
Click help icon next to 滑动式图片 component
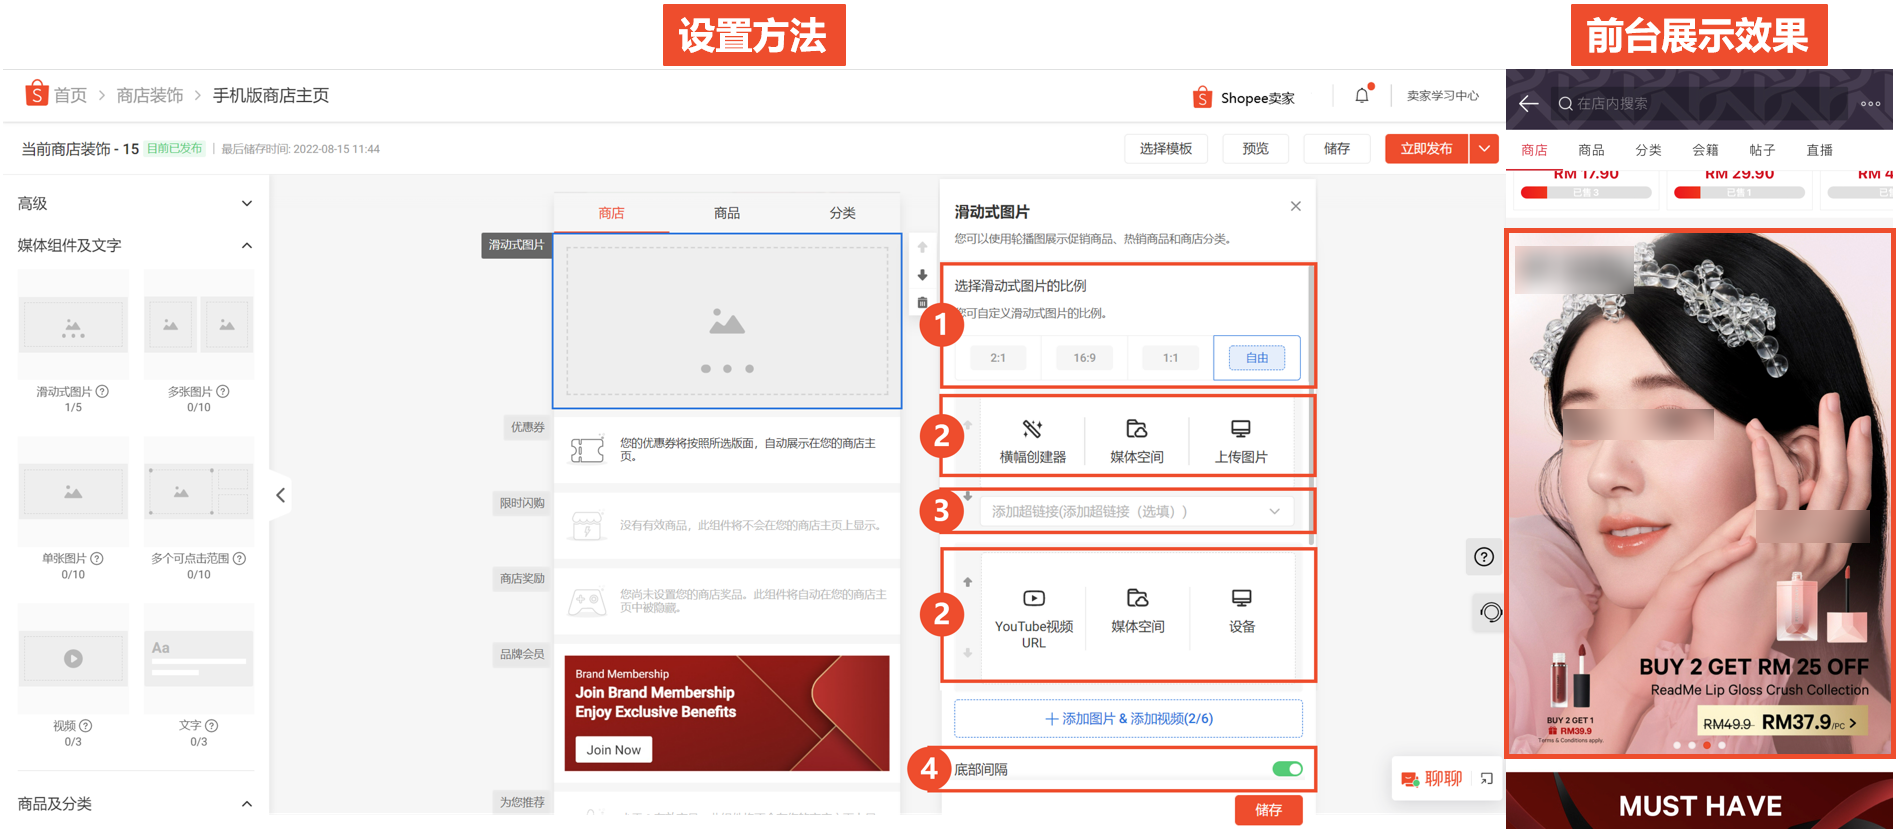[102, 392]
